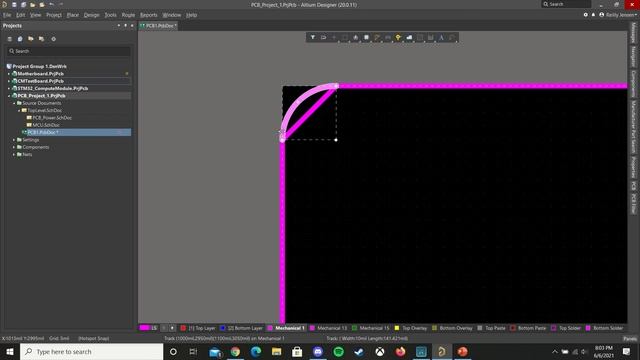Collapse the PCB_Project_1.PrjPcb project
The width and height of the screenshot is (640, 360).
[x=9, y=96]
